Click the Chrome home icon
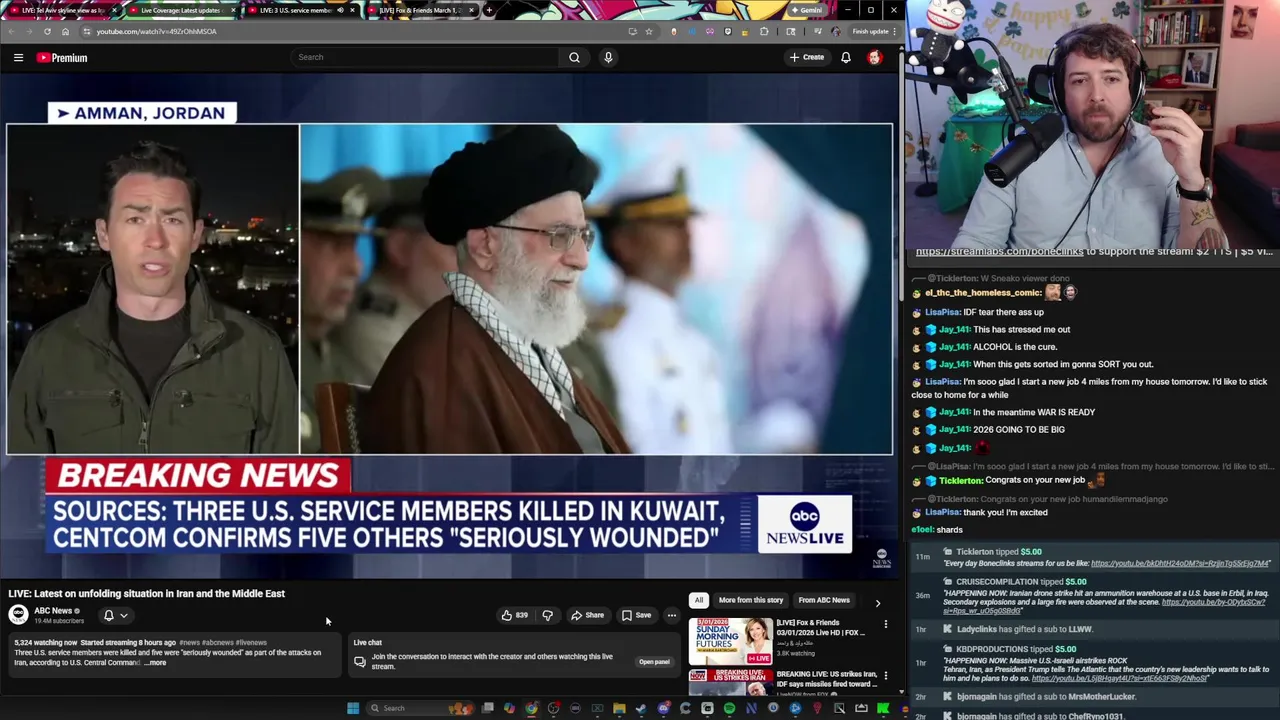Image resolution: width=1280 pixels, height=720 pixels. coord(65,31)
